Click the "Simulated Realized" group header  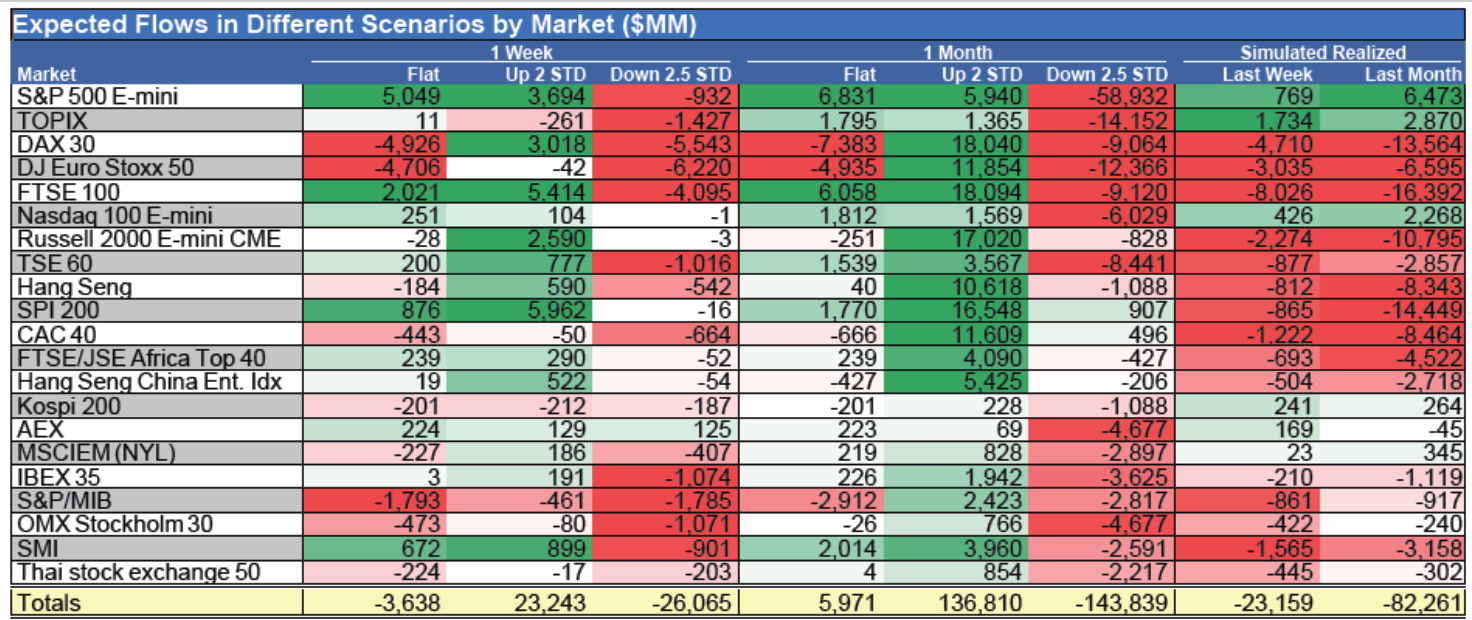[x=1323, y=53]
